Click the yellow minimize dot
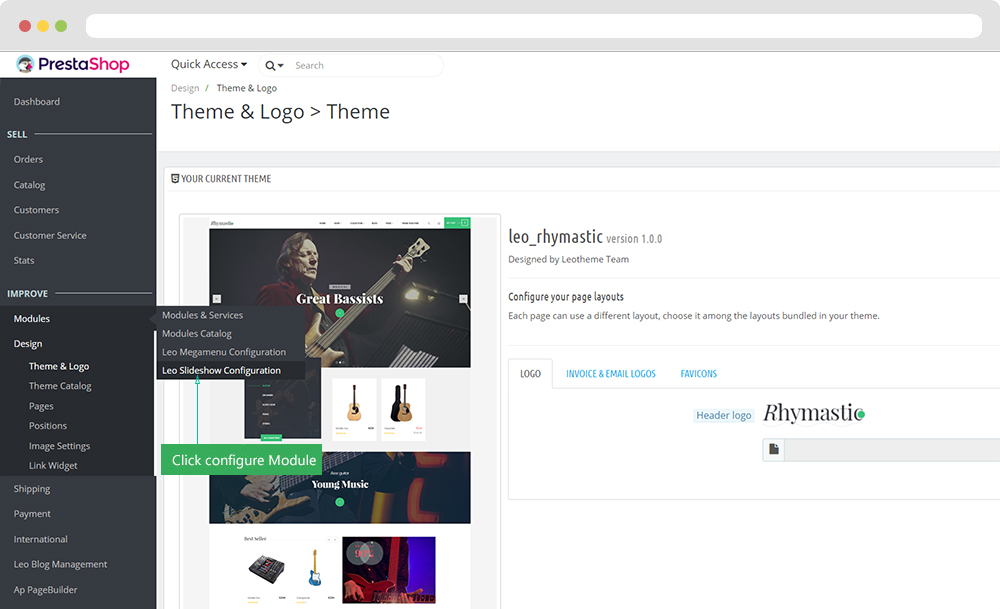This screenshot has height=609, width=1000. tap(43, 26)
